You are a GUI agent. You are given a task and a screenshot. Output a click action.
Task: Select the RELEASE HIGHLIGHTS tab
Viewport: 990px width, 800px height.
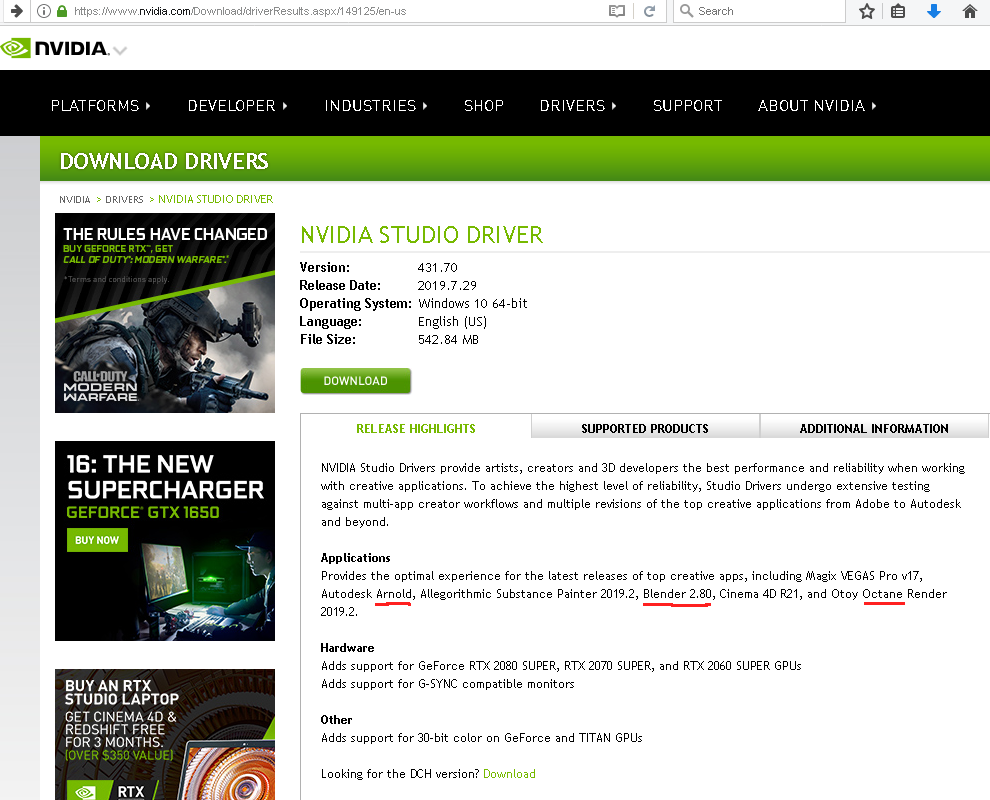pyautogui.click(x=415, y=429)
